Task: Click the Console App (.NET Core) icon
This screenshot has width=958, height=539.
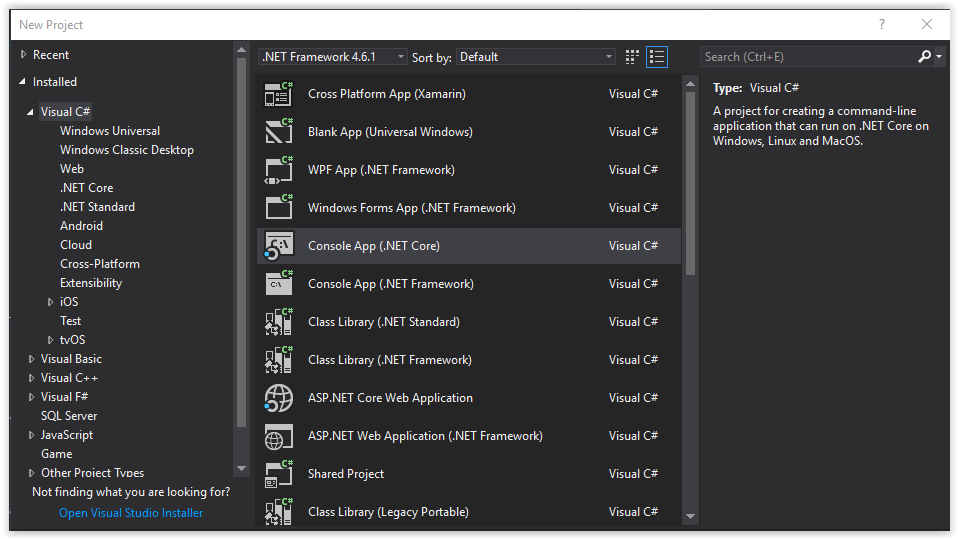Action: click(x=279, y=246)
